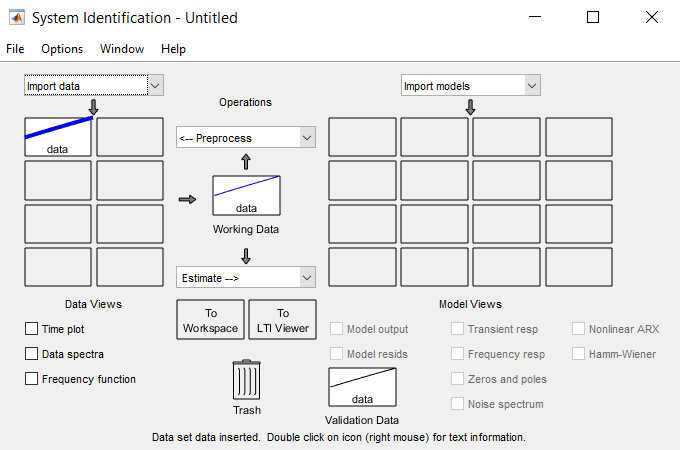680x450 pixels.
Task: Enable the Frequency function checkbox
Action: pos(31,378)
